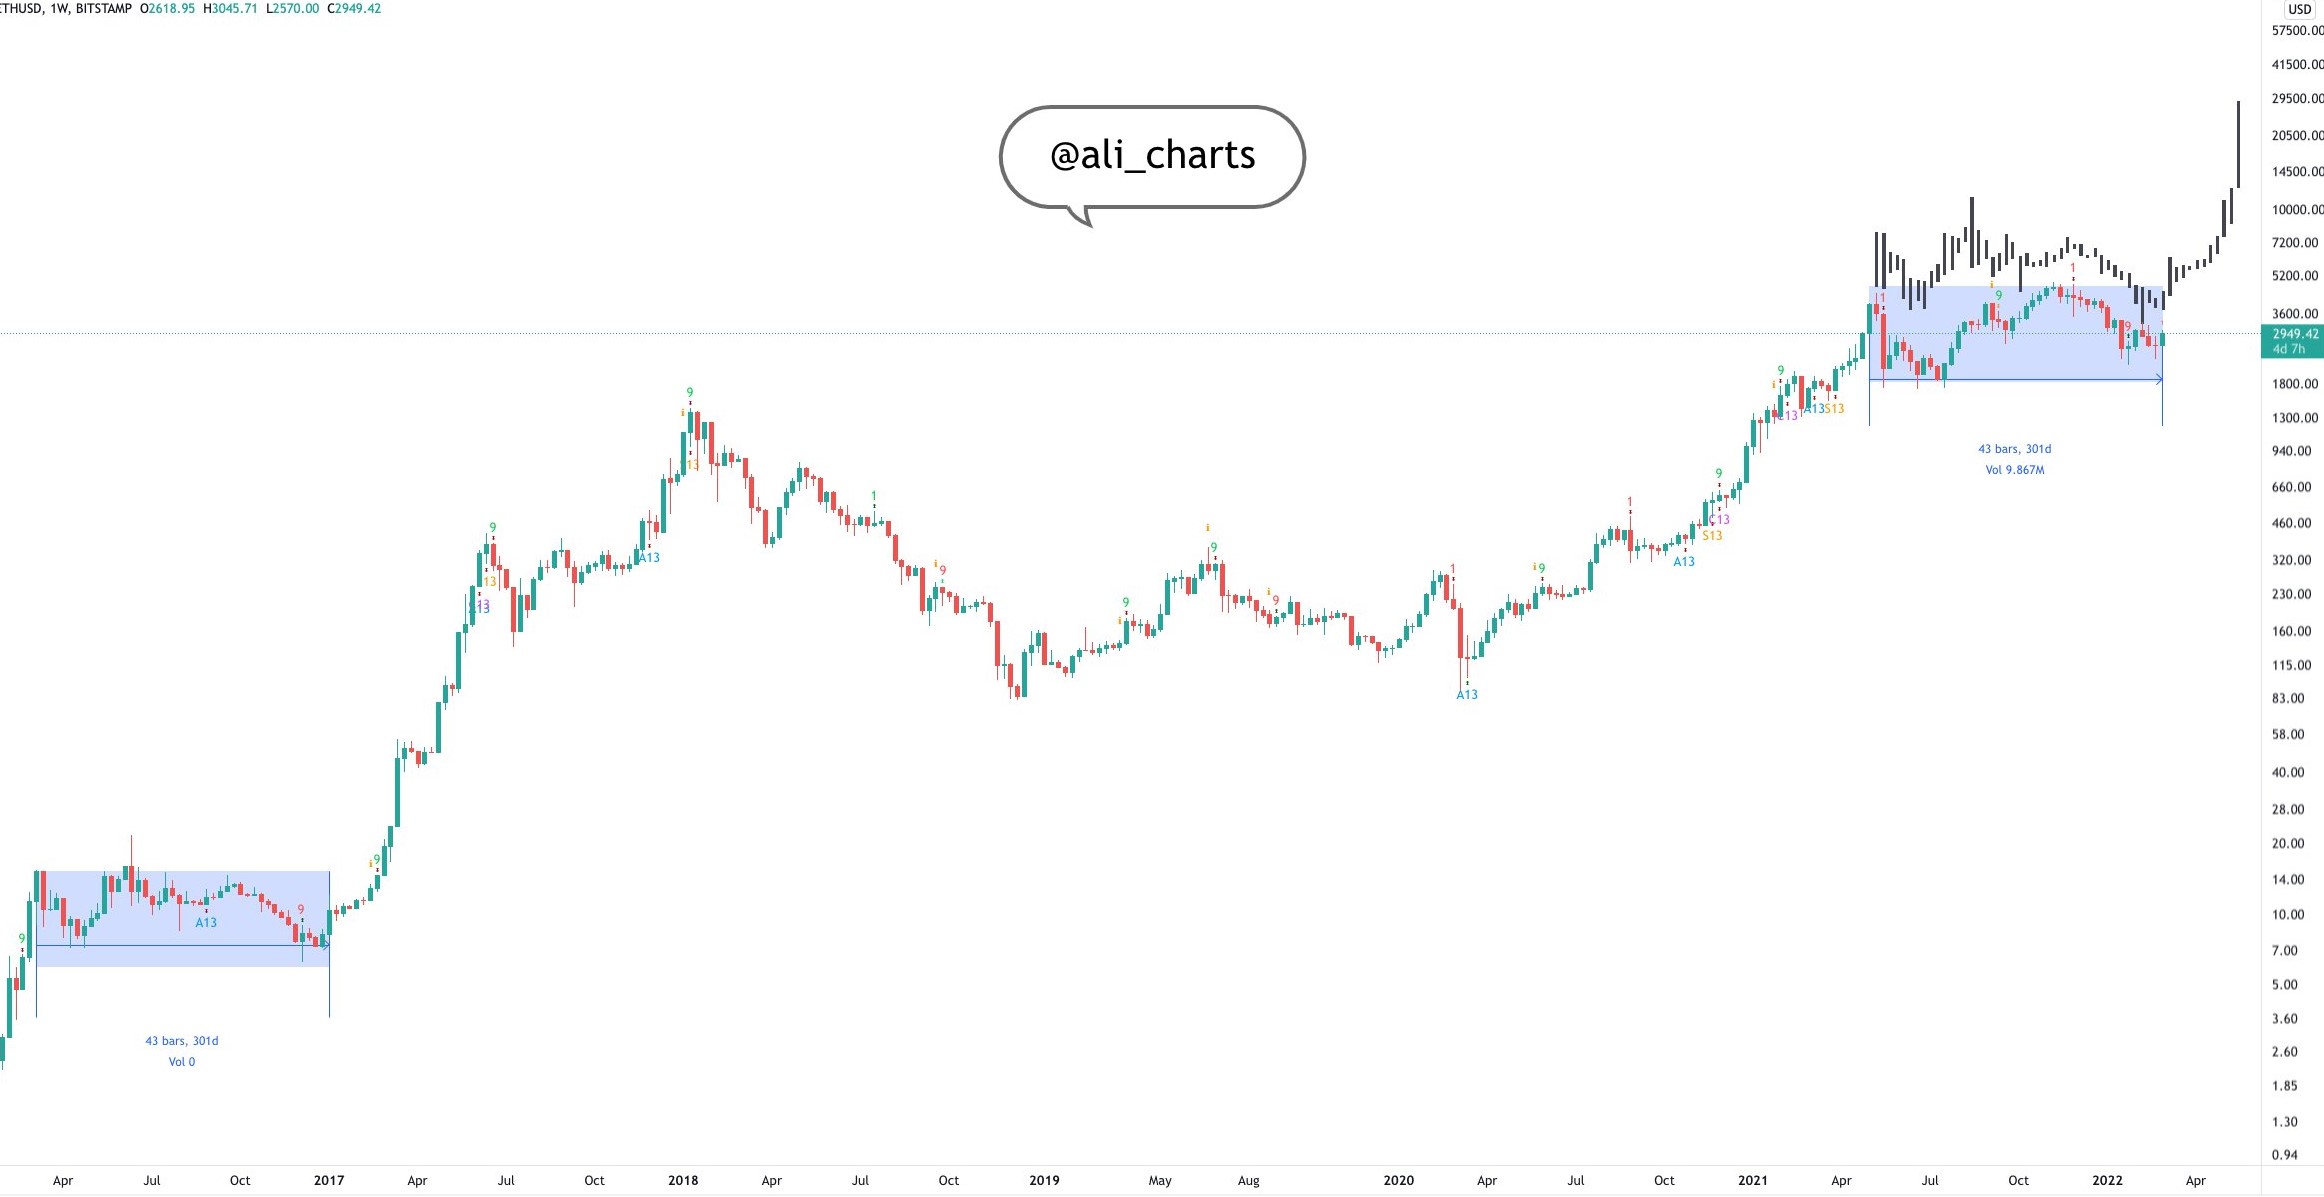Click the Aug label on the time axis
Screen dimensions: 2324x1197
pyautogui.click(x=1248, y=1180)
